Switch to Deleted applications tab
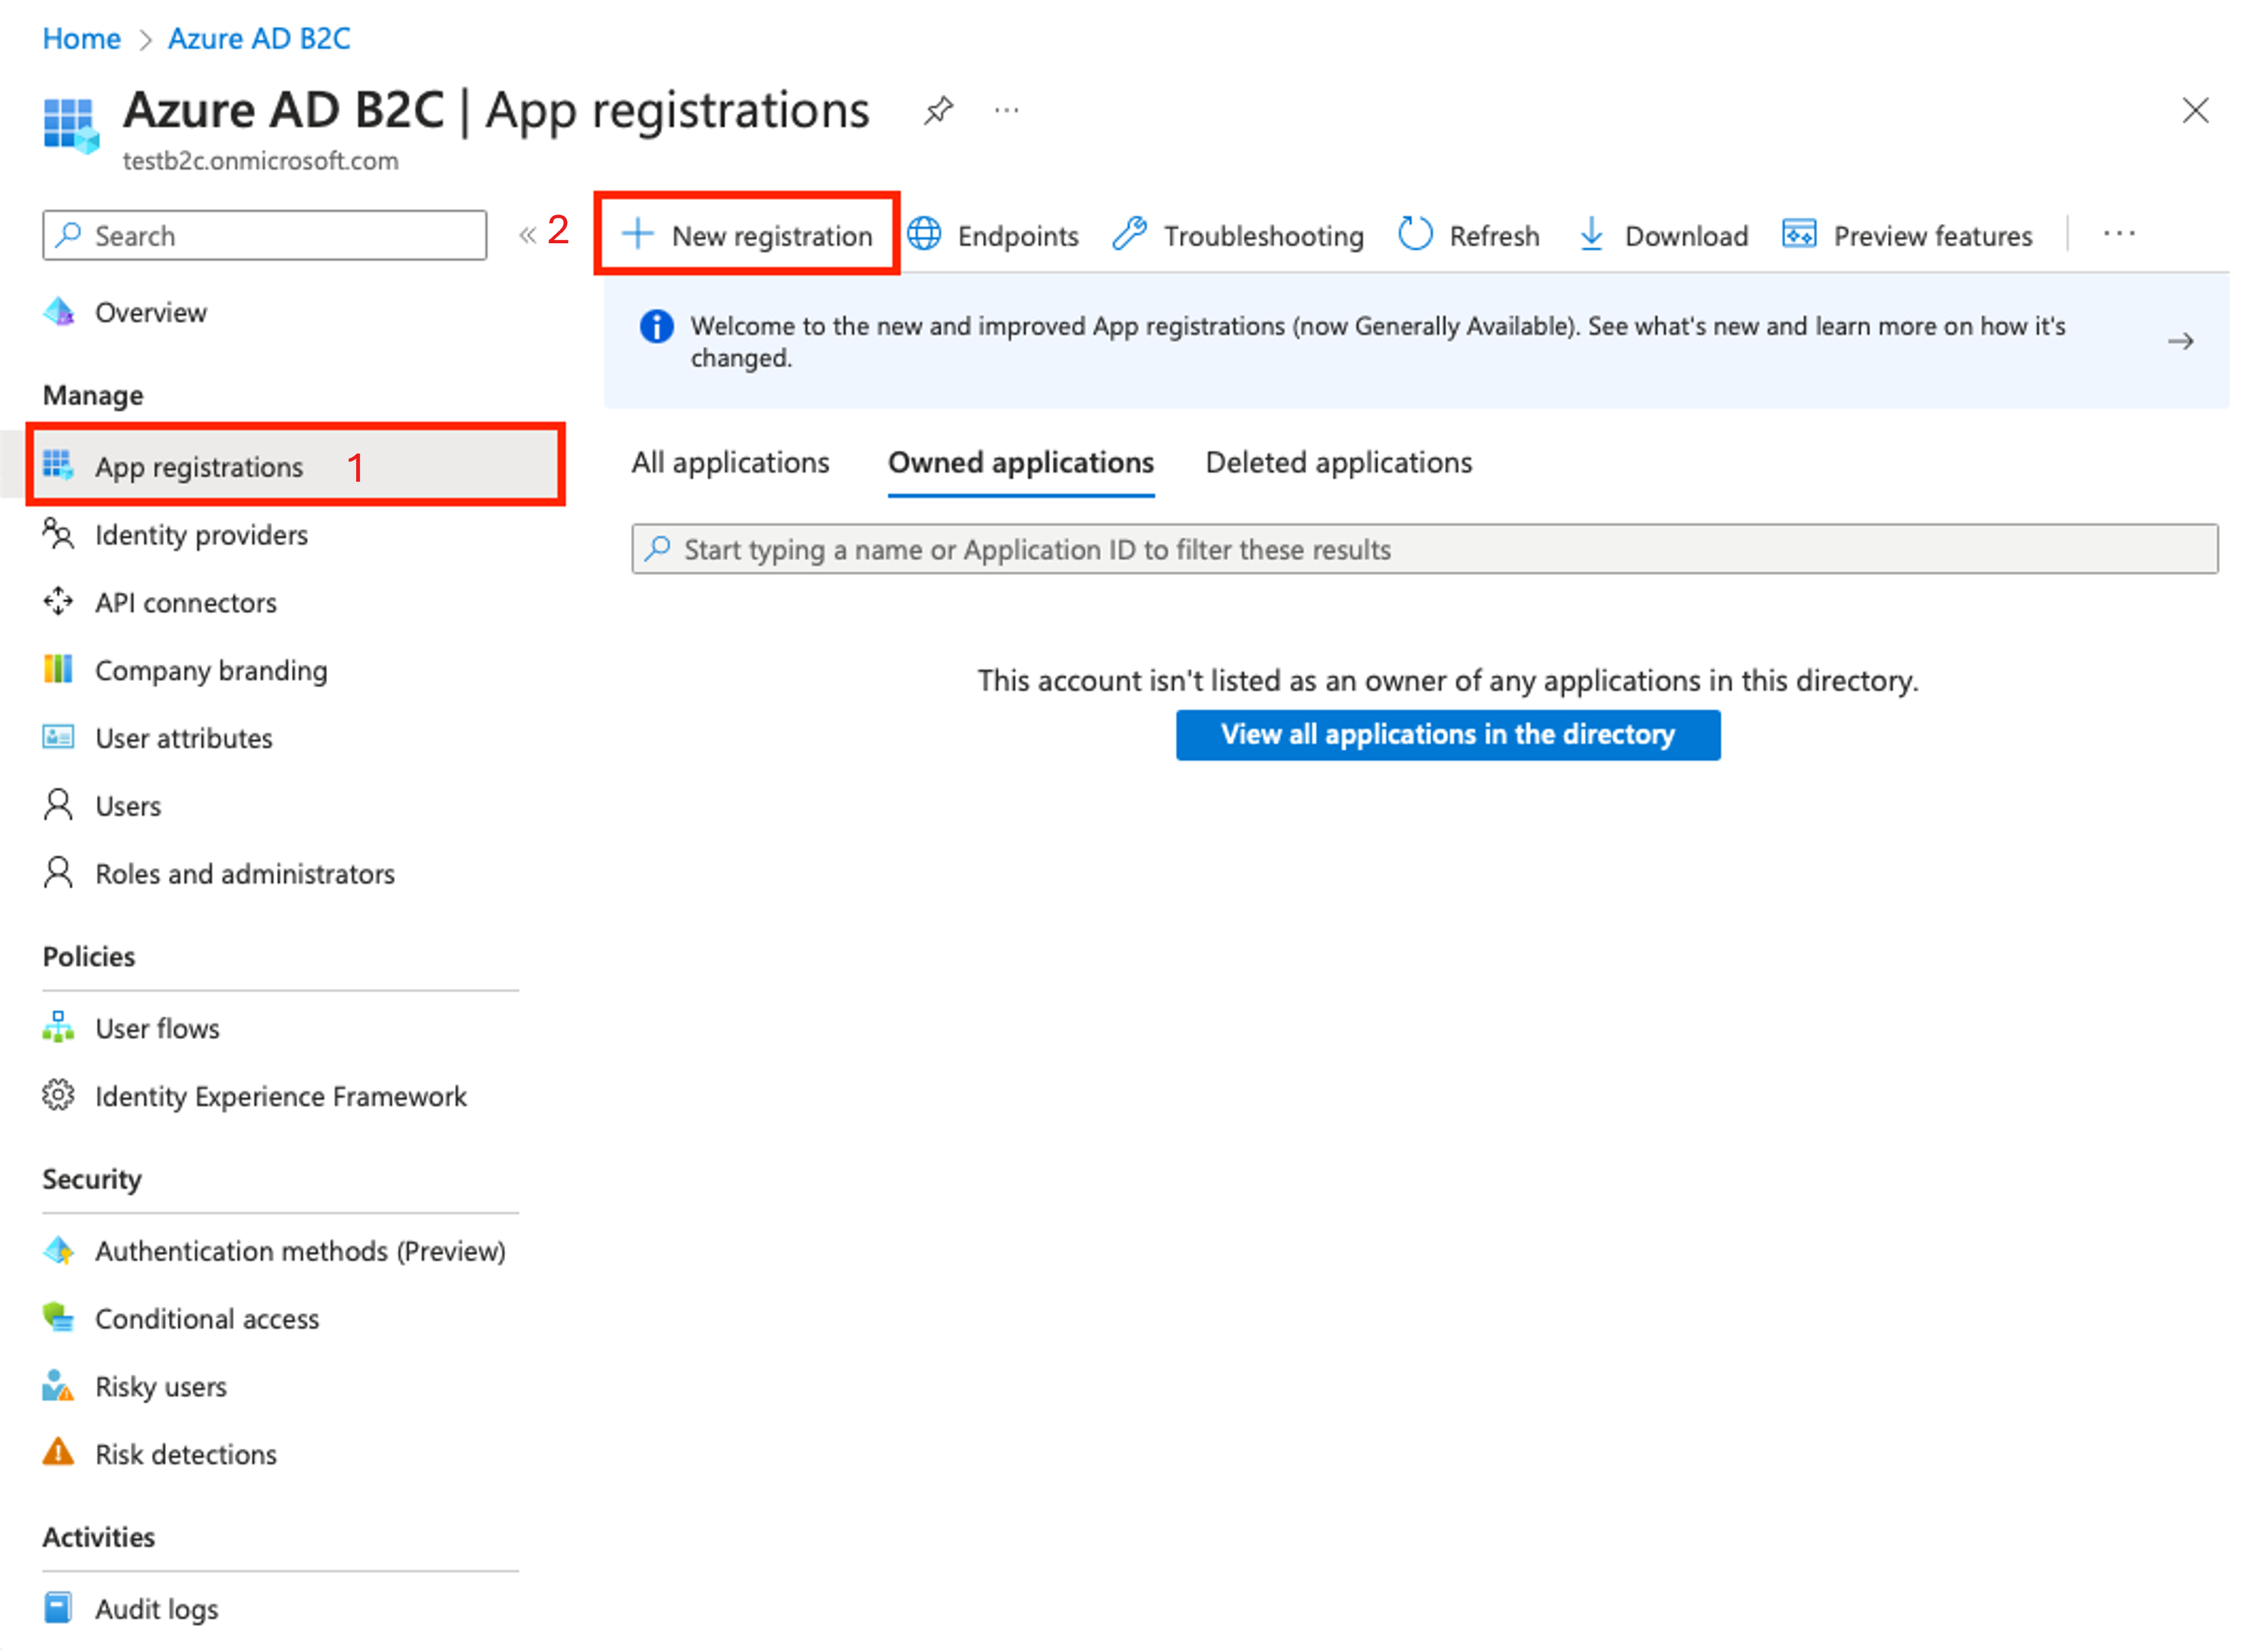Viewport: 2268px width, 1650px height. point(1338,463)
